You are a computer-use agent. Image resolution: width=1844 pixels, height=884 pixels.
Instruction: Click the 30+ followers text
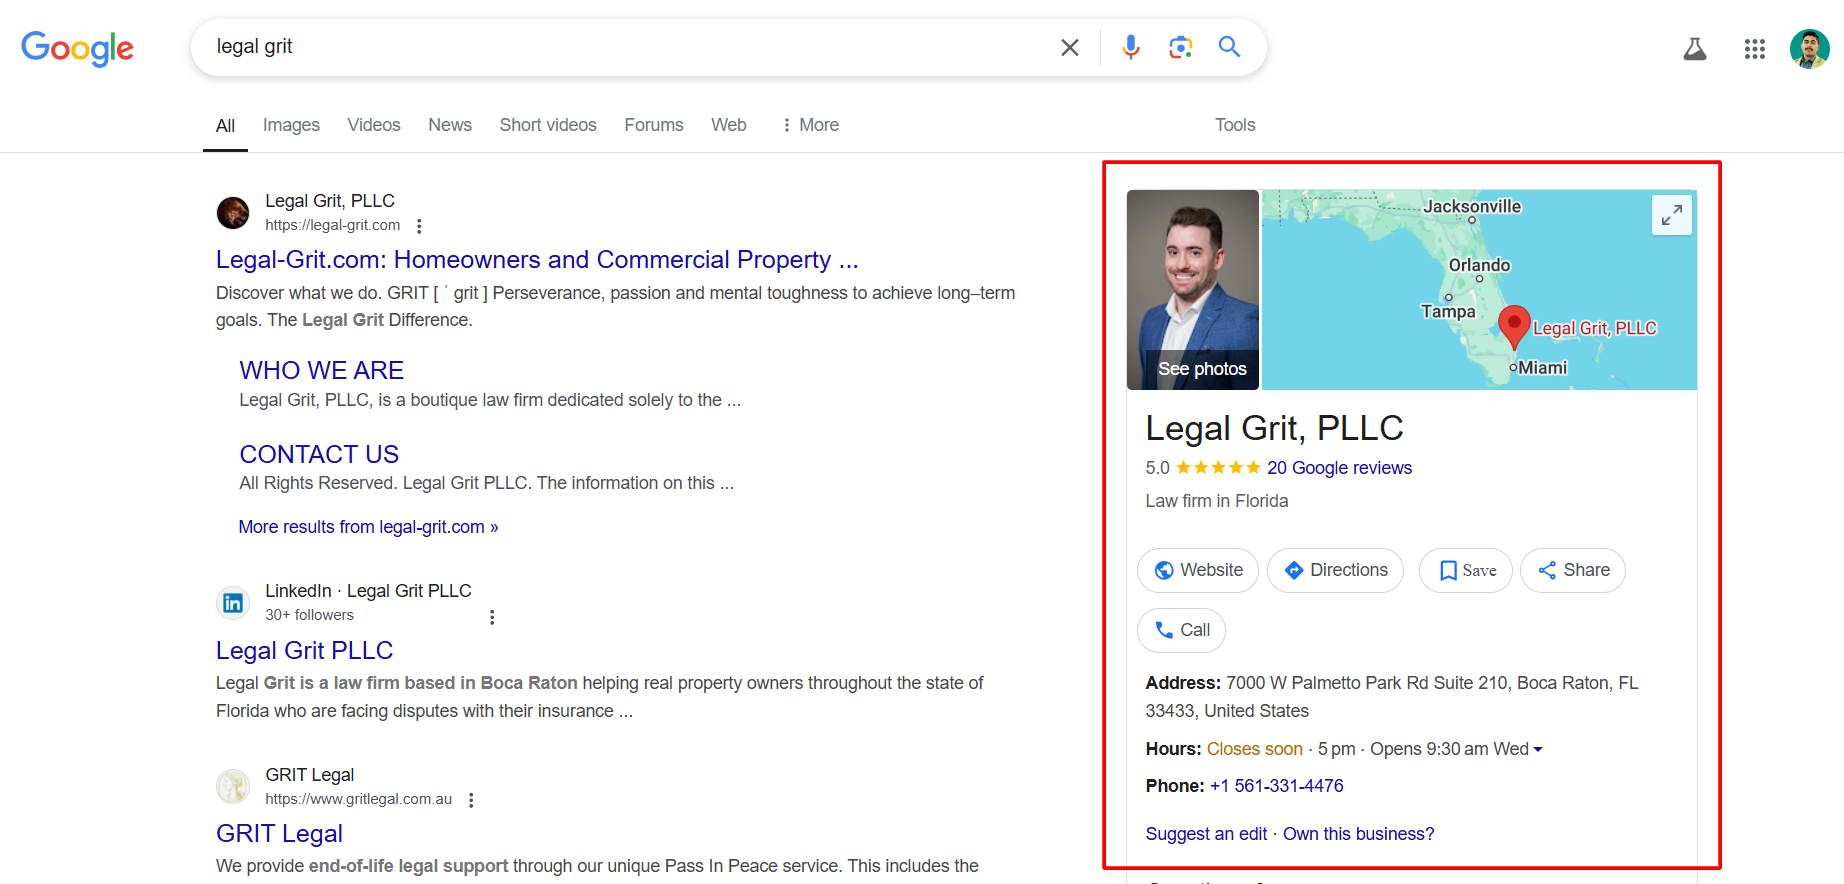pyautogui.click(x=309, y=615)
